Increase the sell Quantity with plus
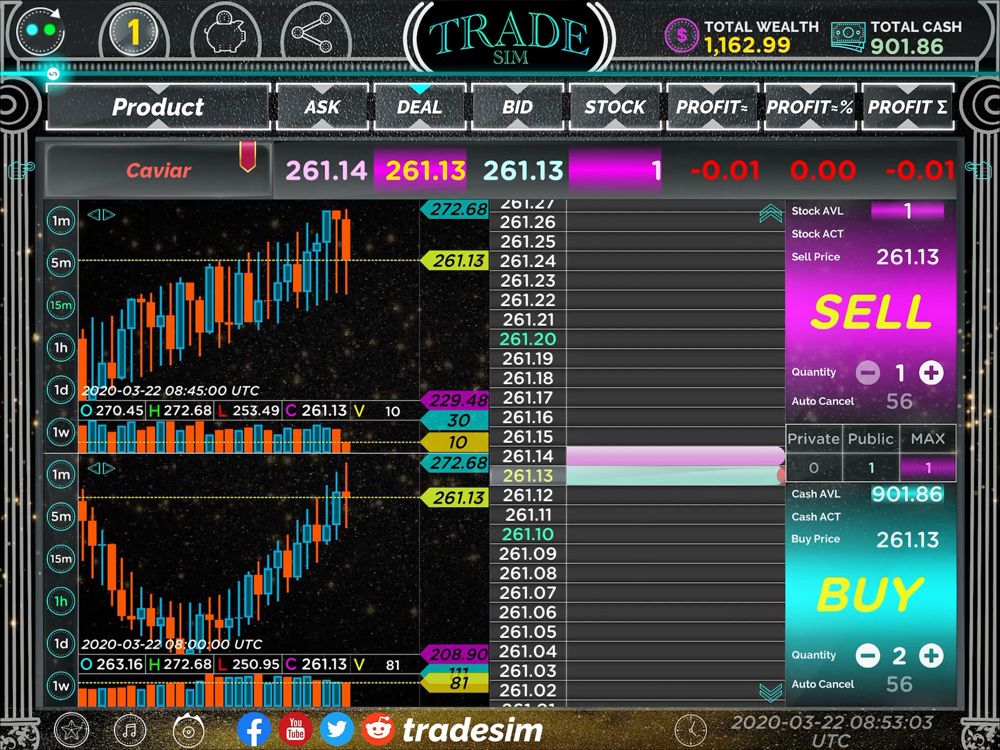Screen dimensions: 1000x750 point(931,372)
